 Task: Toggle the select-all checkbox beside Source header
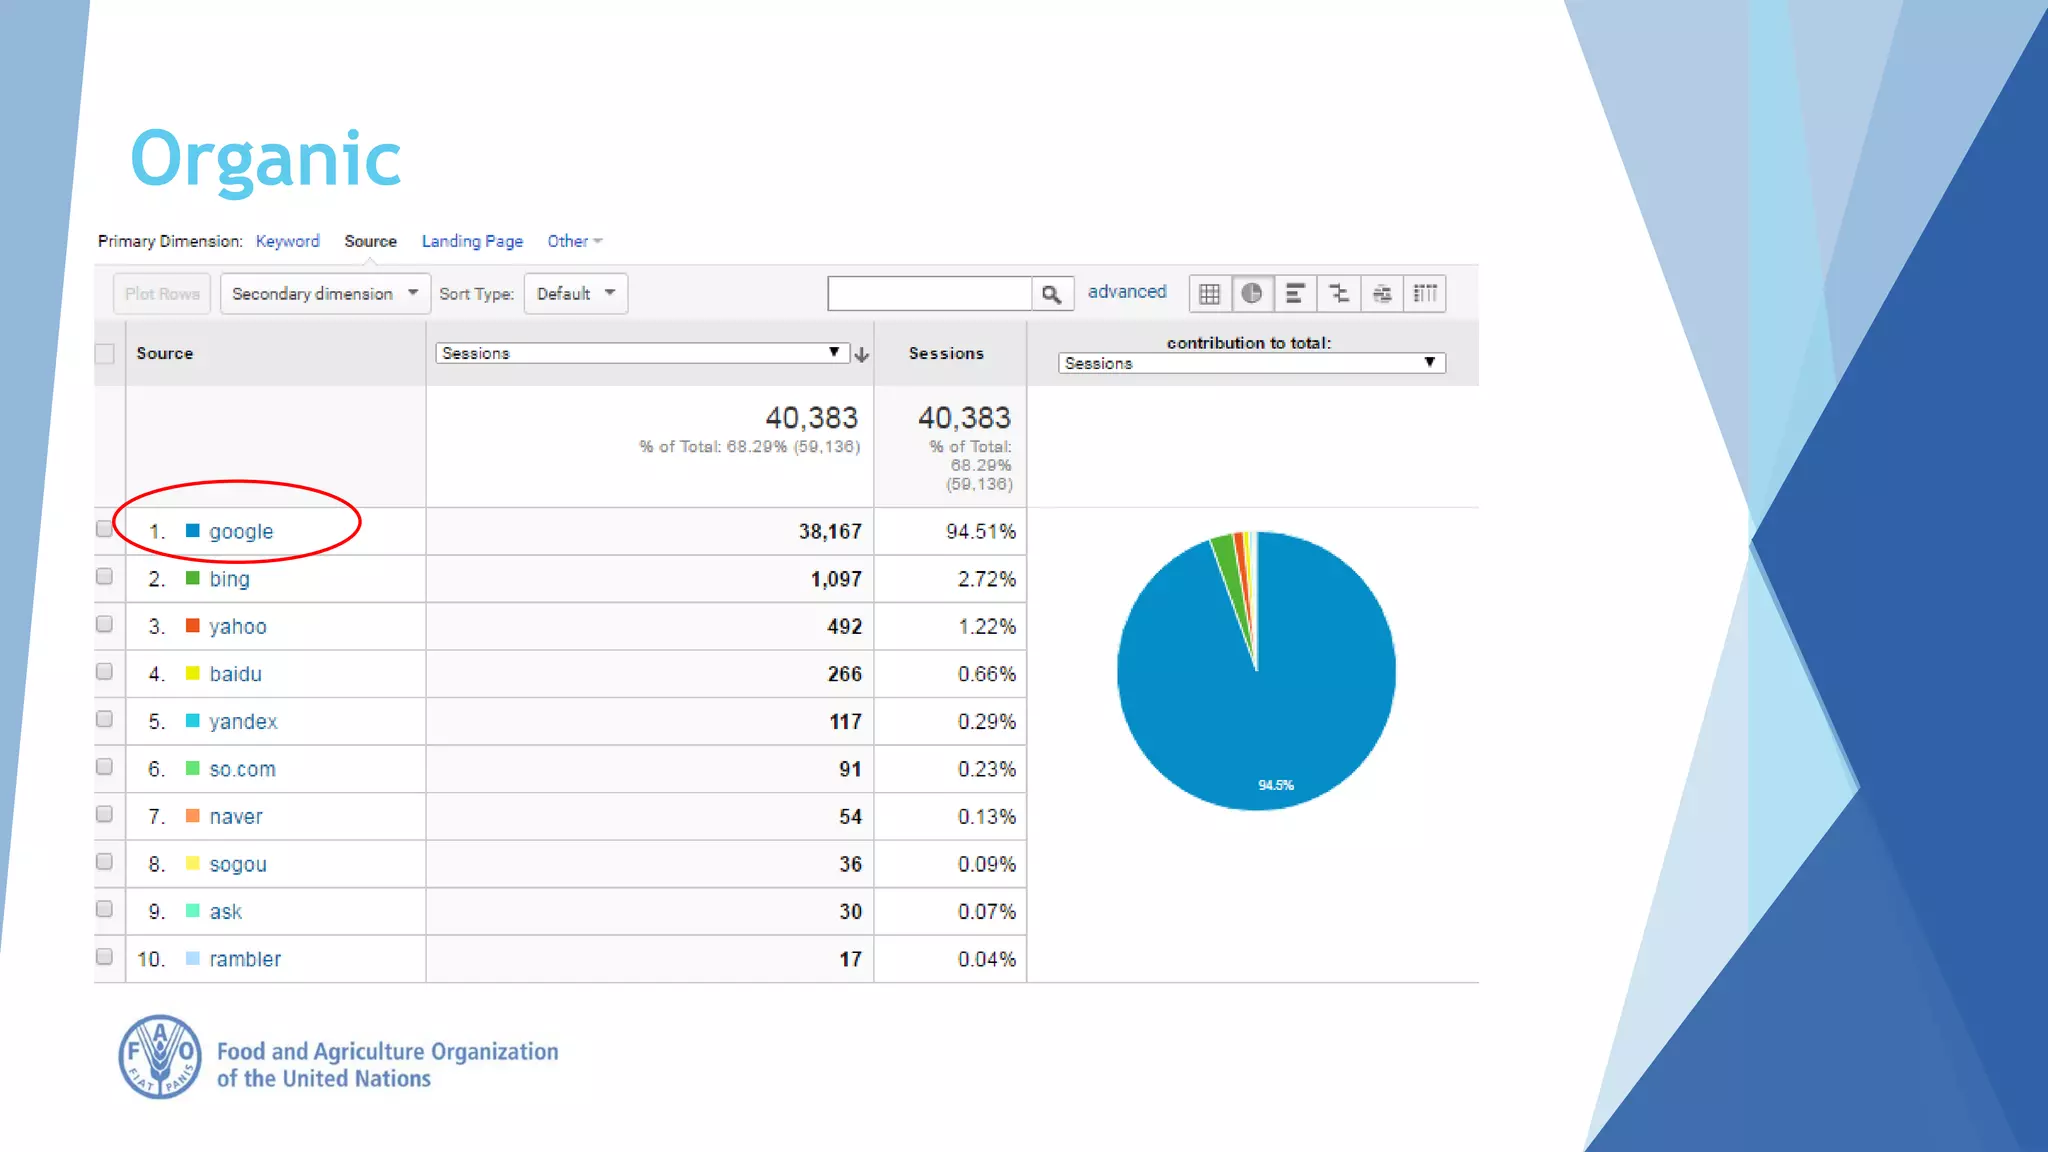coord(105,354)
